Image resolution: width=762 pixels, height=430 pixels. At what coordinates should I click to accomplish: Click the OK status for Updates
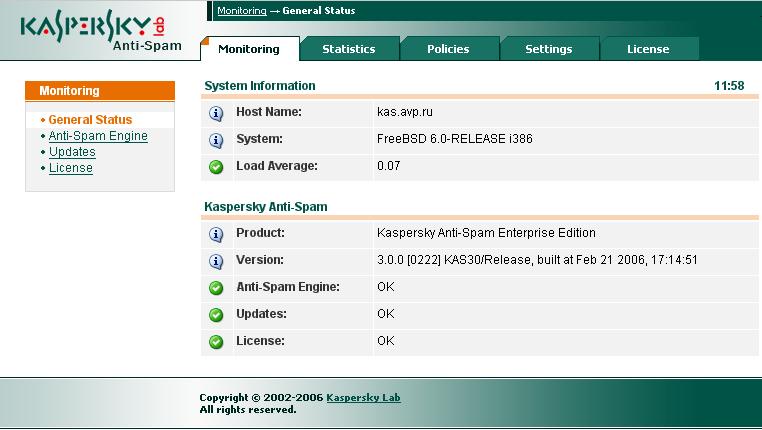pyautogui.click(x=386, y=313)
